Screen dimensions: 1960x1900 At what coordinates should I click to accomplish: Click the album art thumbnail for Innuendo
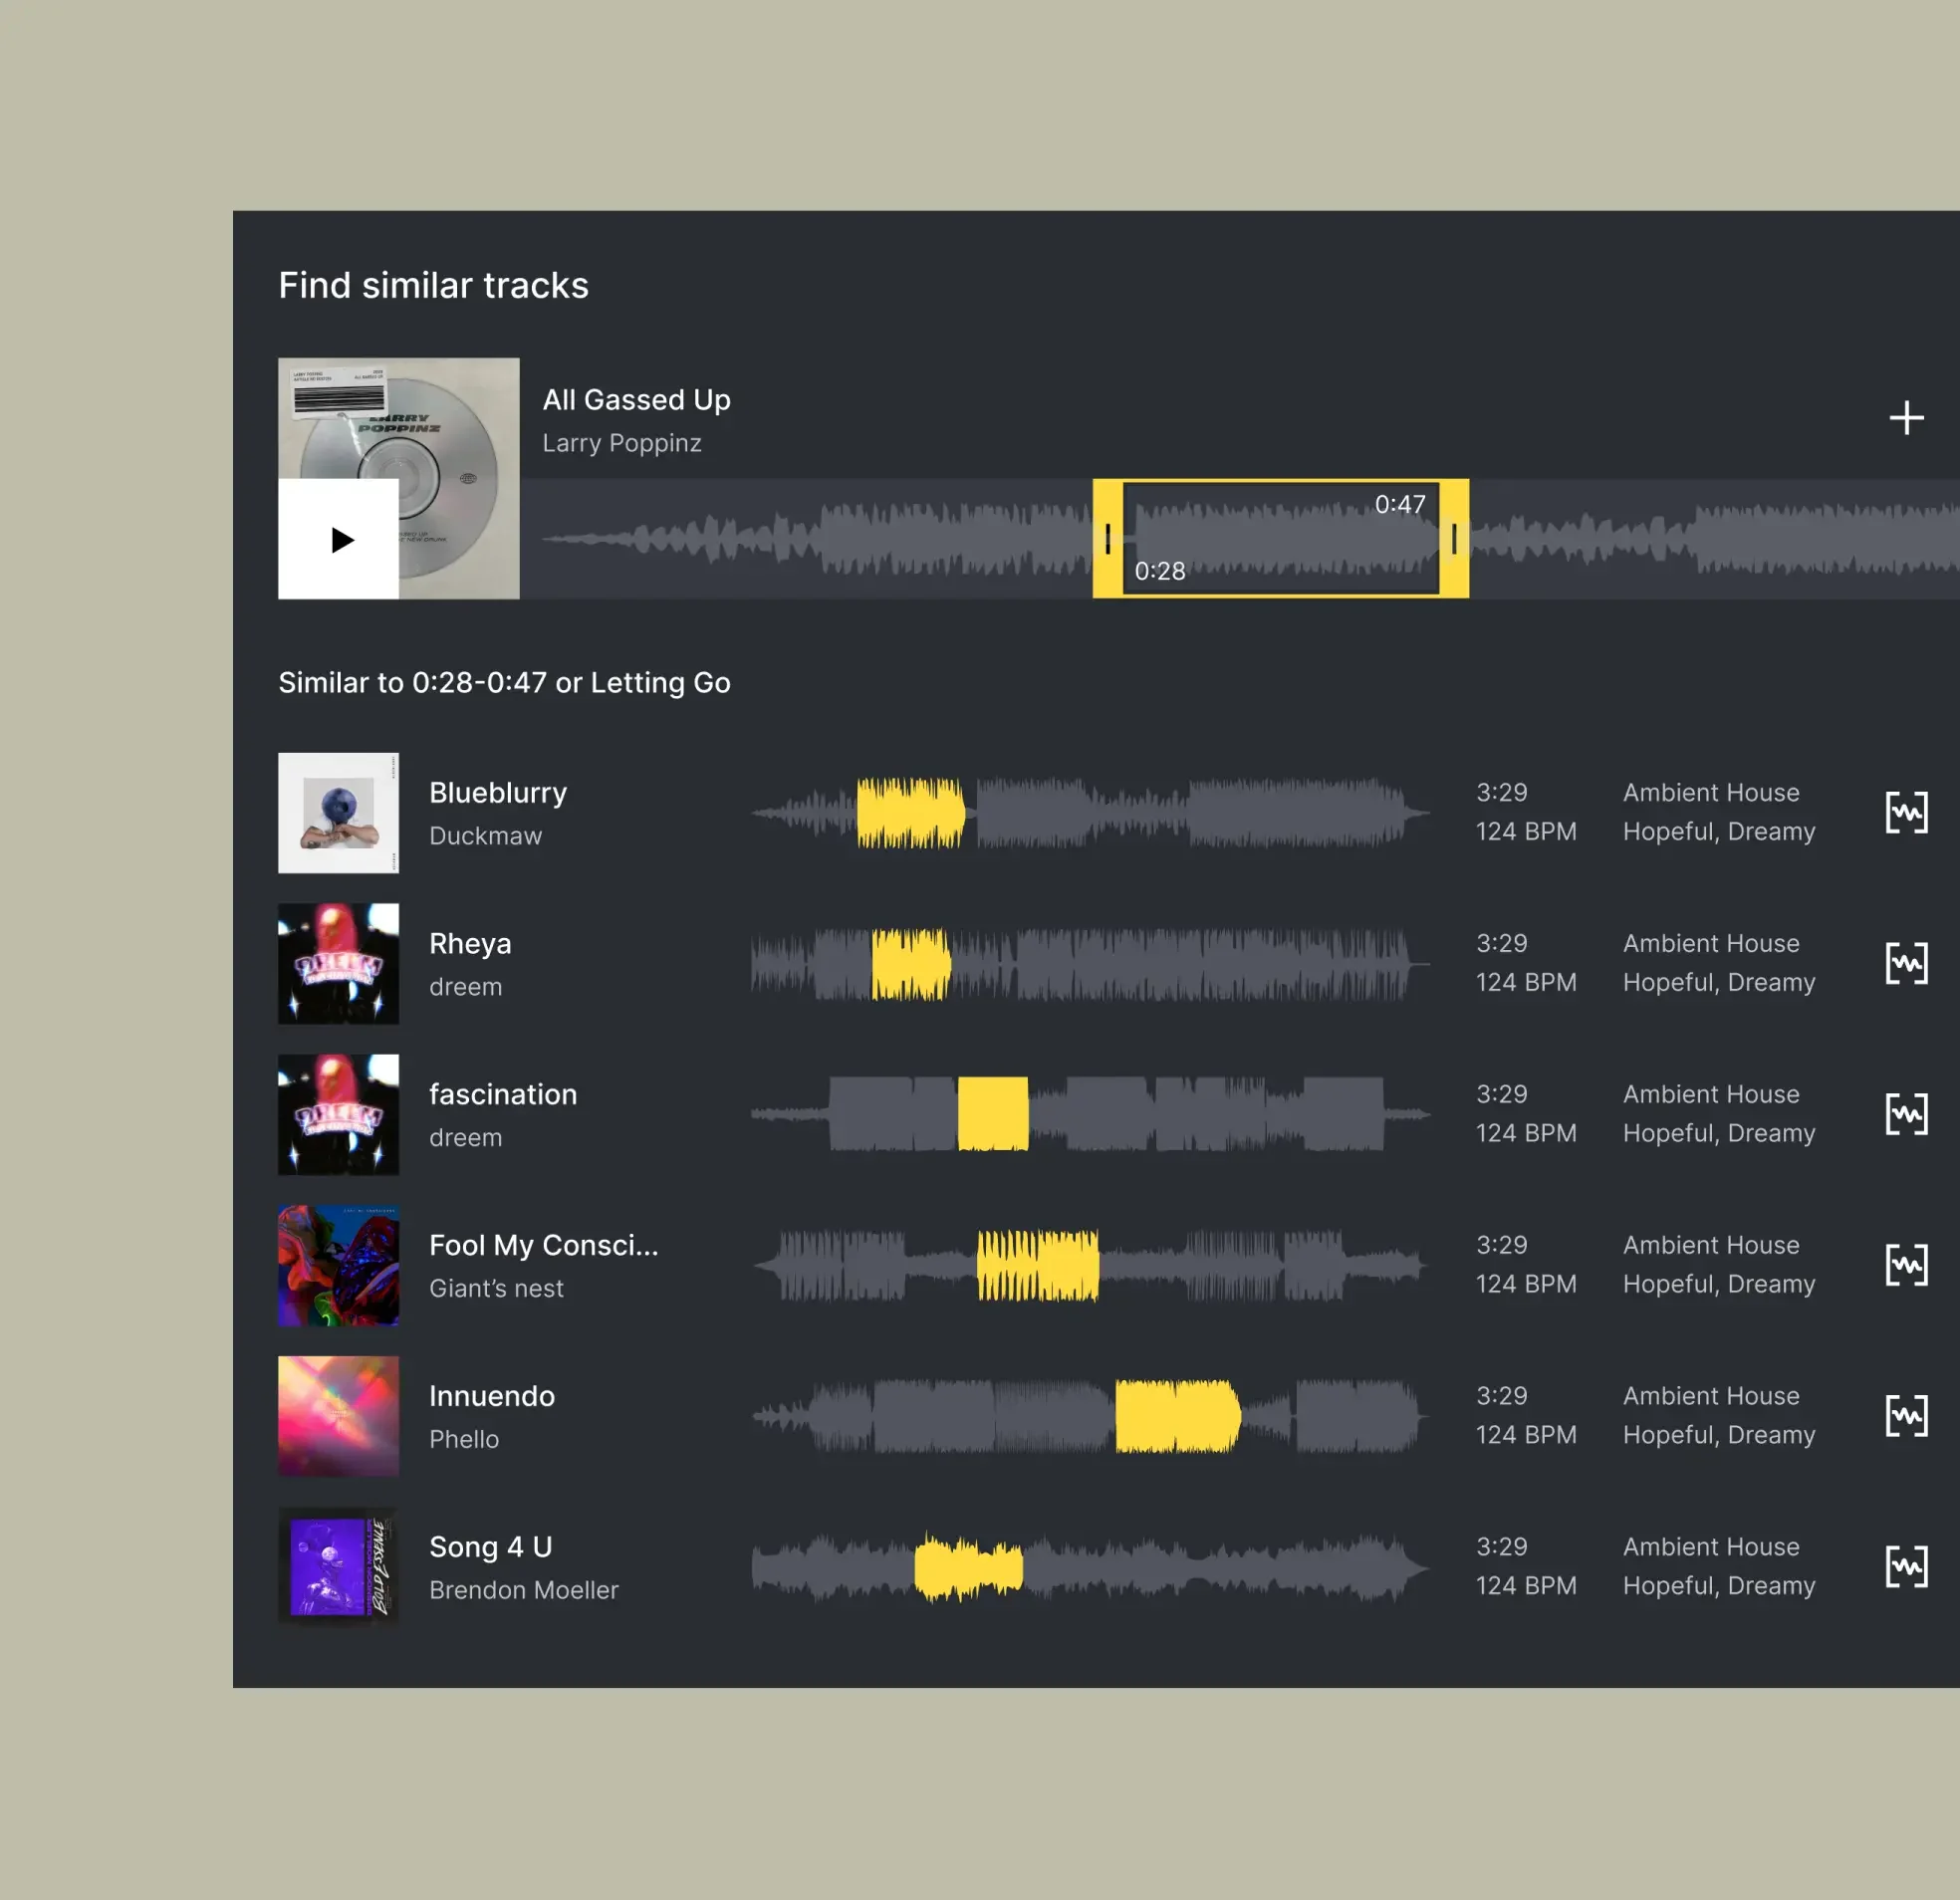coord(338,1414)
